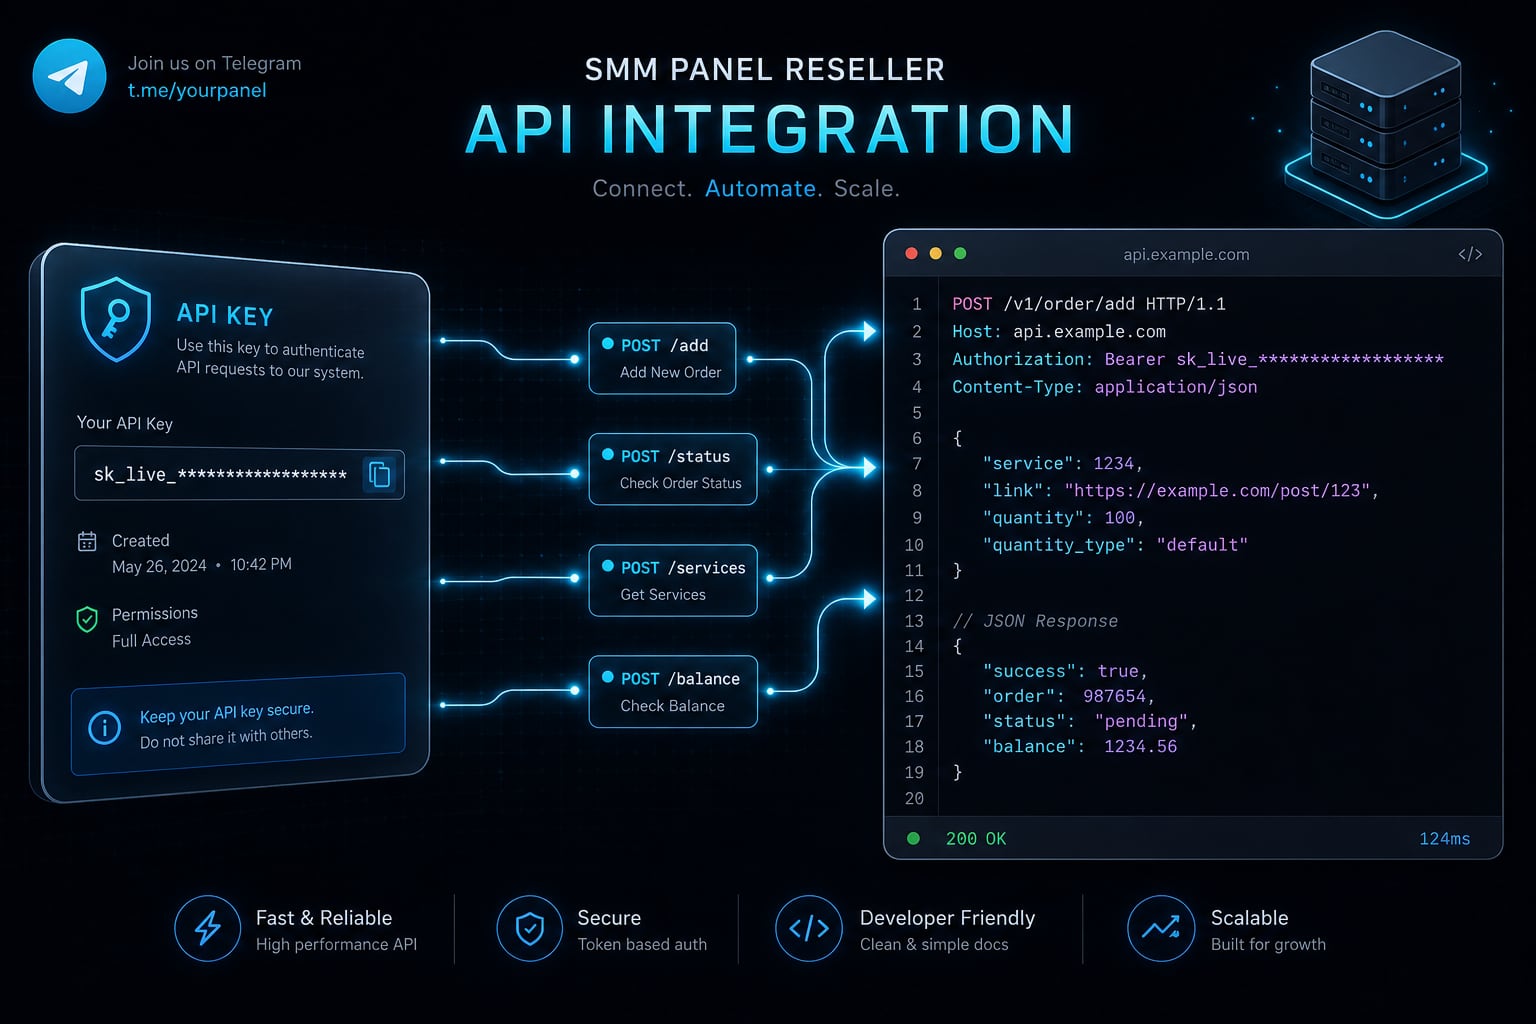Viewport: 1536px width, 1024px height.
Task: Click code line 1 POST /v1/order/add
Action: [x=1089, y=304]
